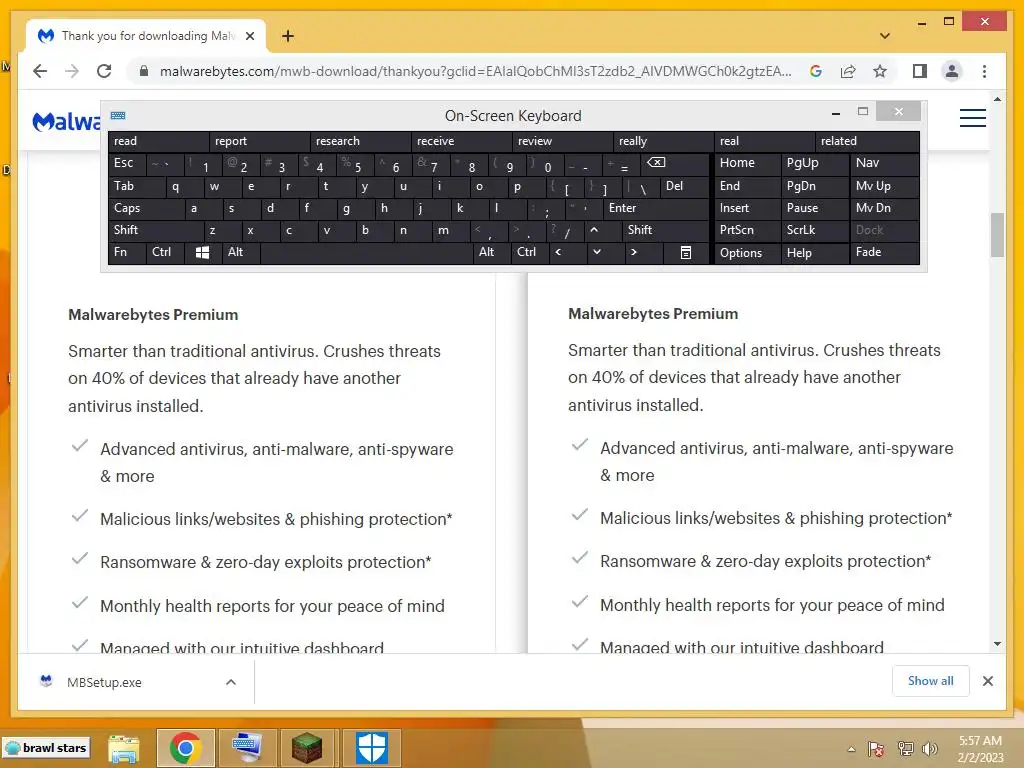Toggle the ScrLk key
The width and height of the screenshot is (1024, 768).
[x=815, y=230]
